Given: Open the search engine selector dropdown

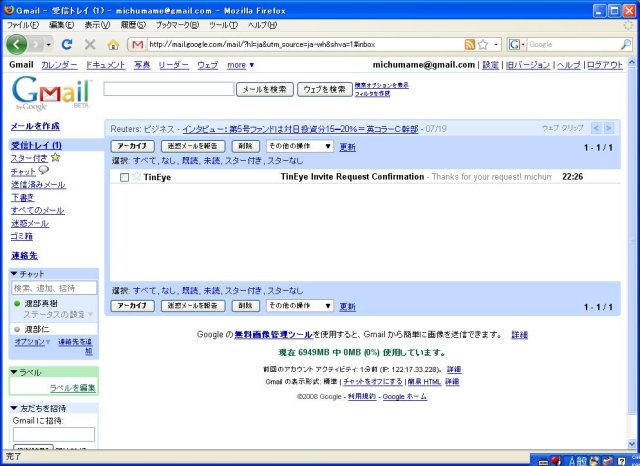Looking at the screenshot, I should 516,44.
